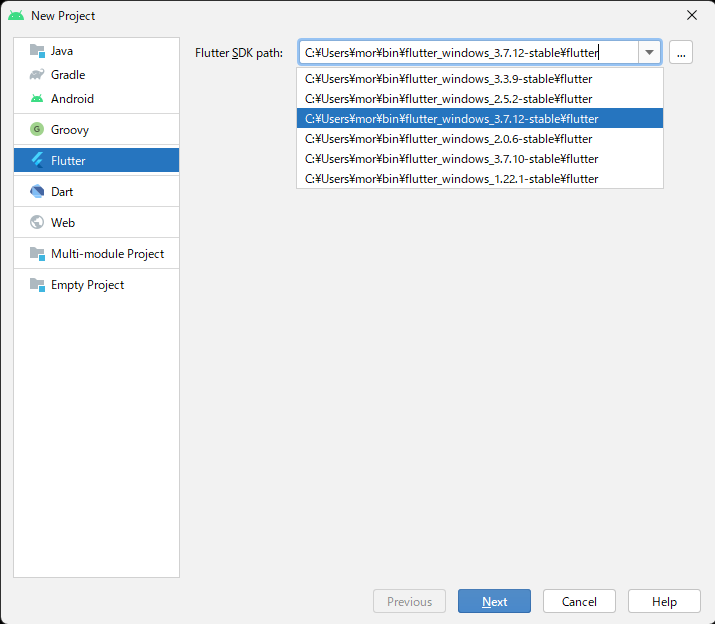Click the Multi-module Project folder icon

click(x=37, y=253)
